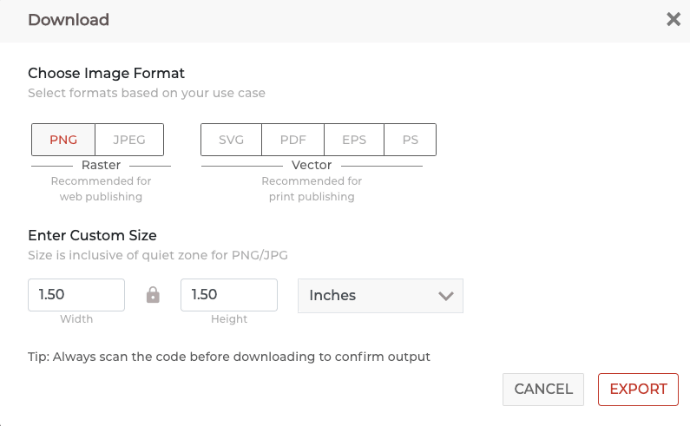Choose SVG vector format
The height and width of the screenshot is (426, 690).
tap(231, 140)
